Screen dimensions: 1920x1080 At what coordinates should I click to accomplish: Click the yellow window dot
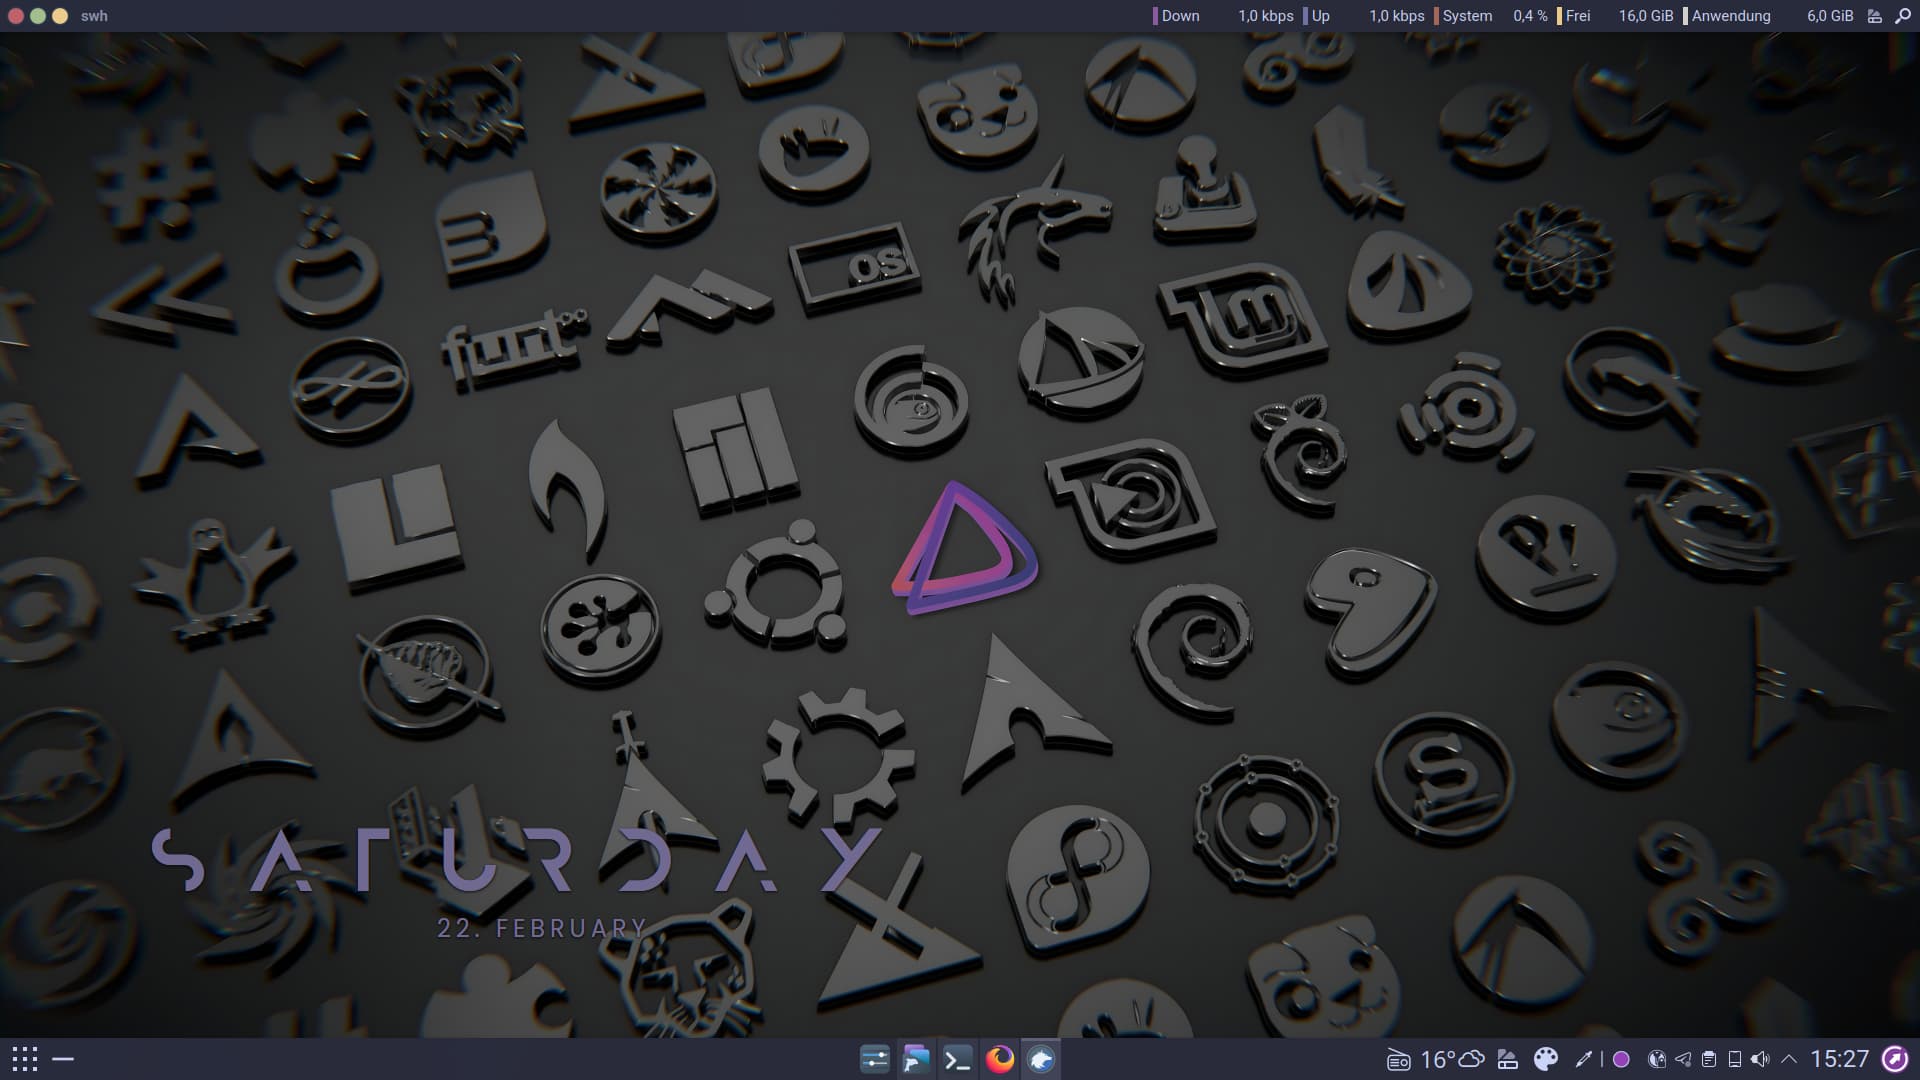(x=60, y=16)
